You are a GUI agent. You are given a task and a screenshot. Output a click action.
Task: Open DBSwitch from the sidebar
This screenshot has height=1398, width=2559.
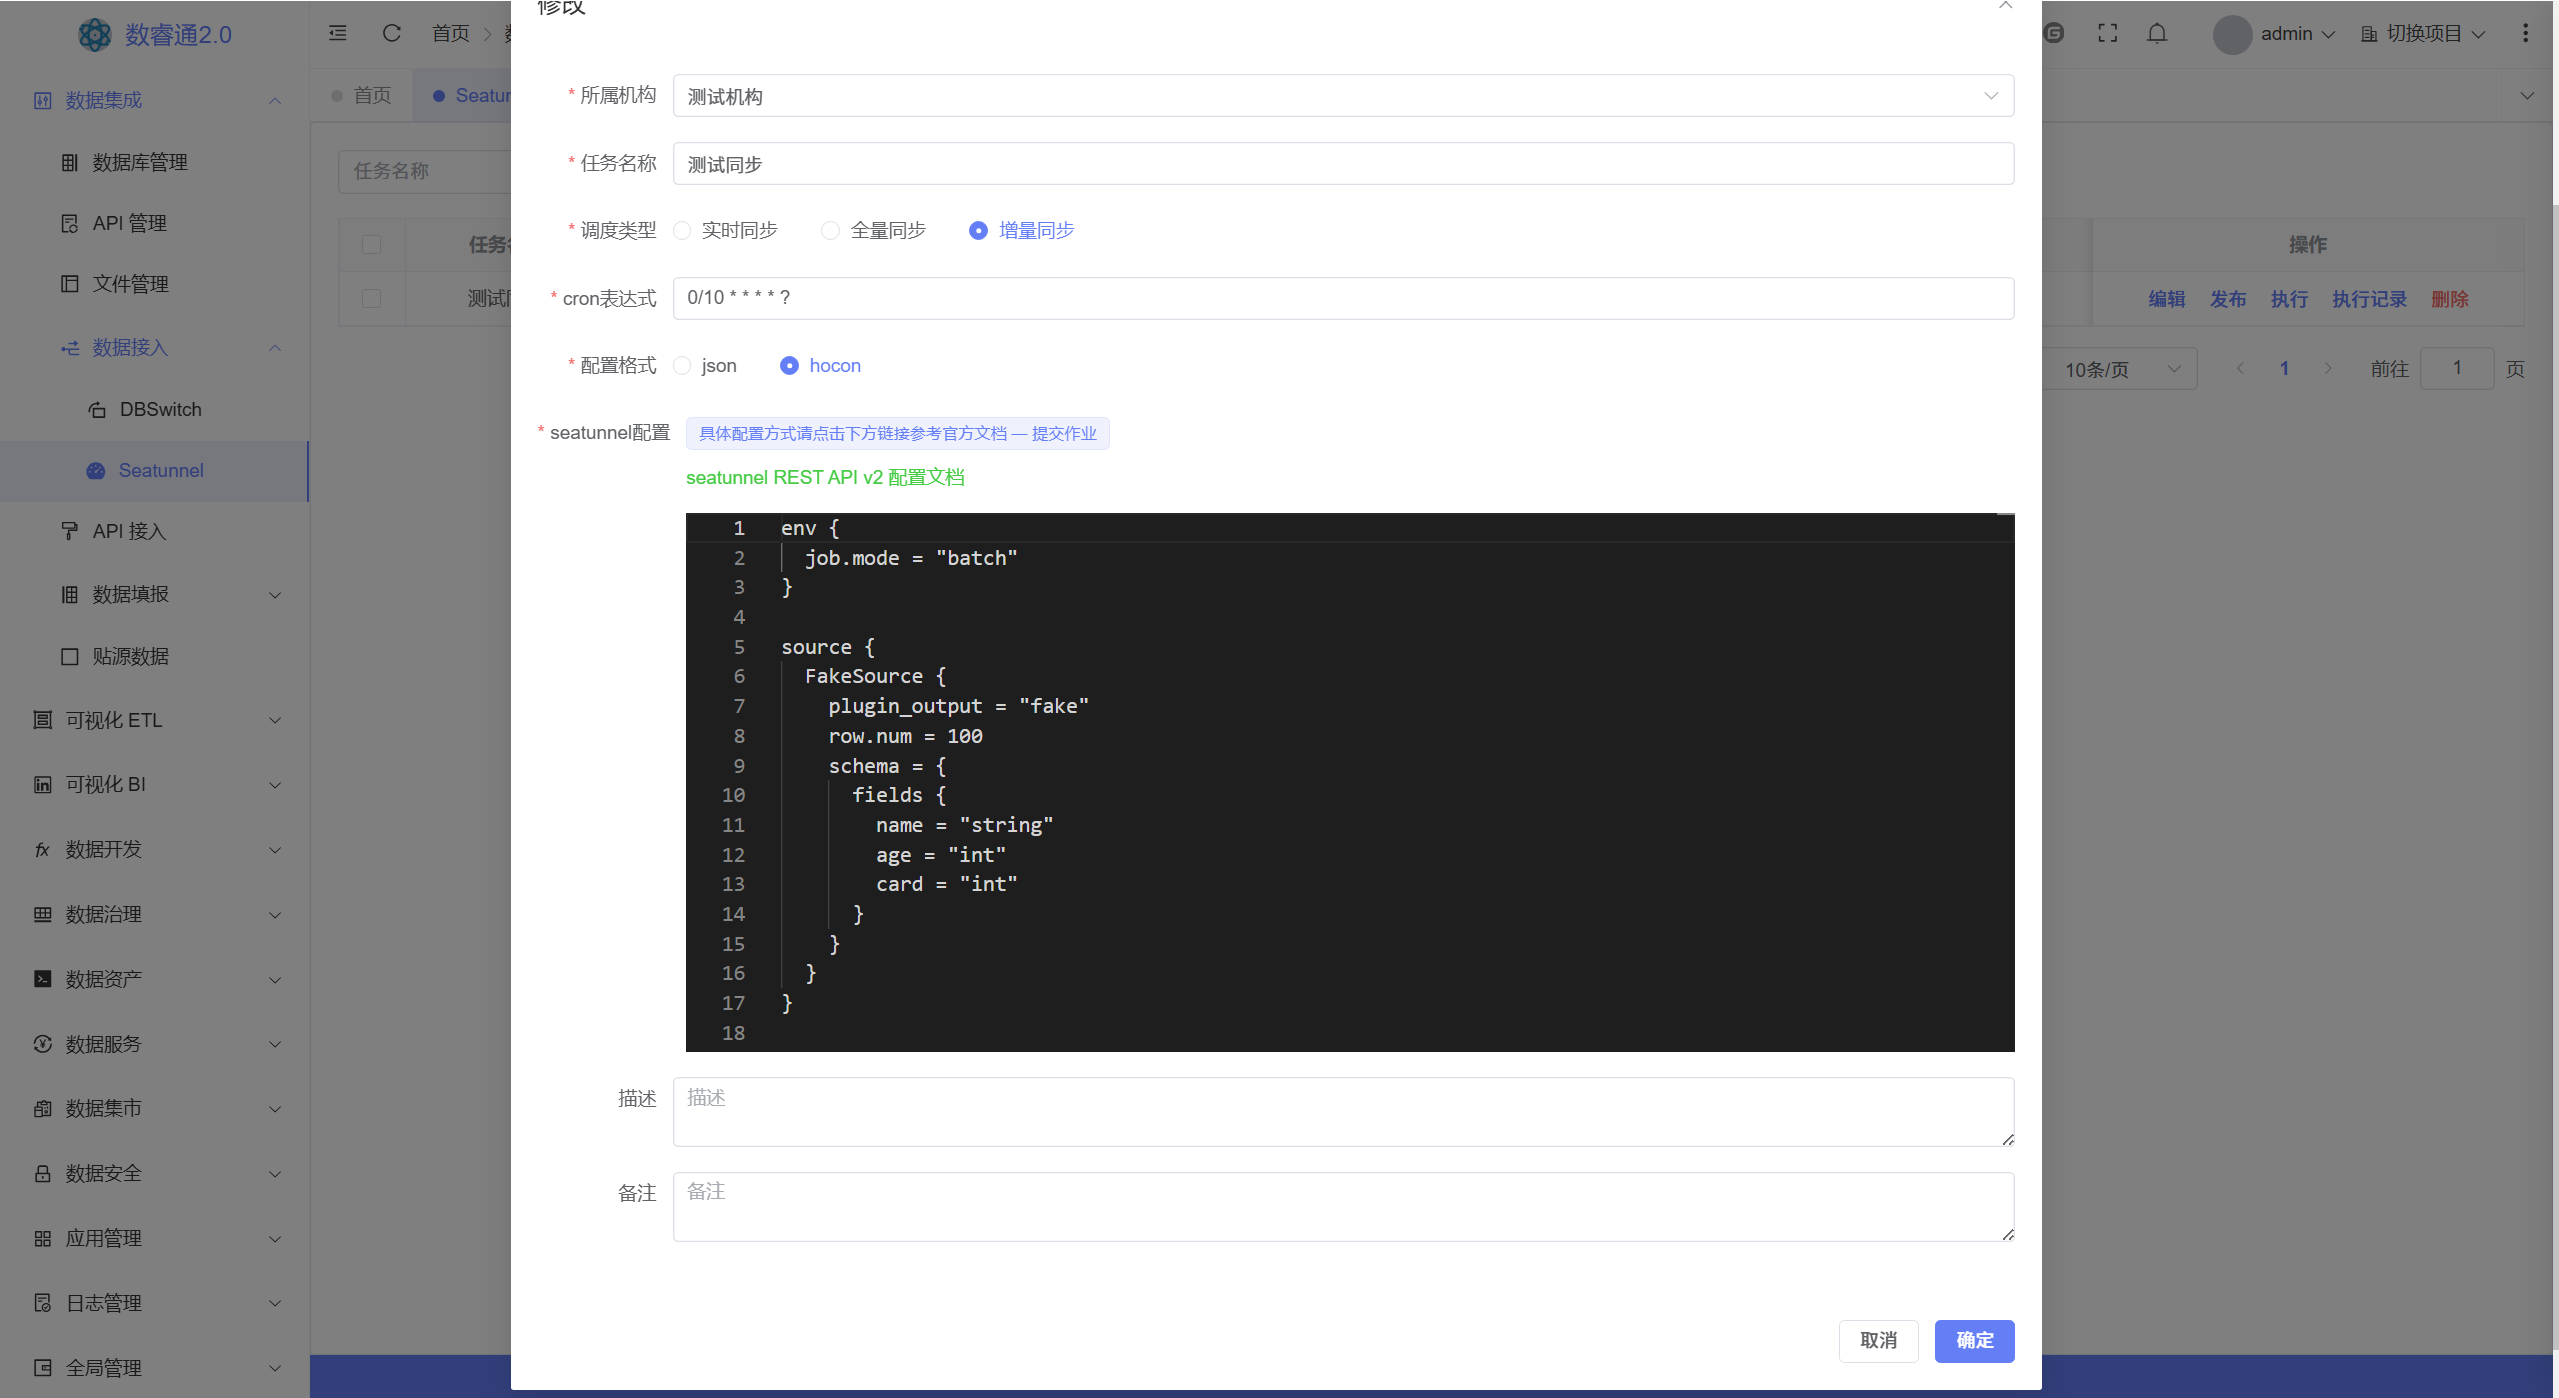(x=160, y=409)
